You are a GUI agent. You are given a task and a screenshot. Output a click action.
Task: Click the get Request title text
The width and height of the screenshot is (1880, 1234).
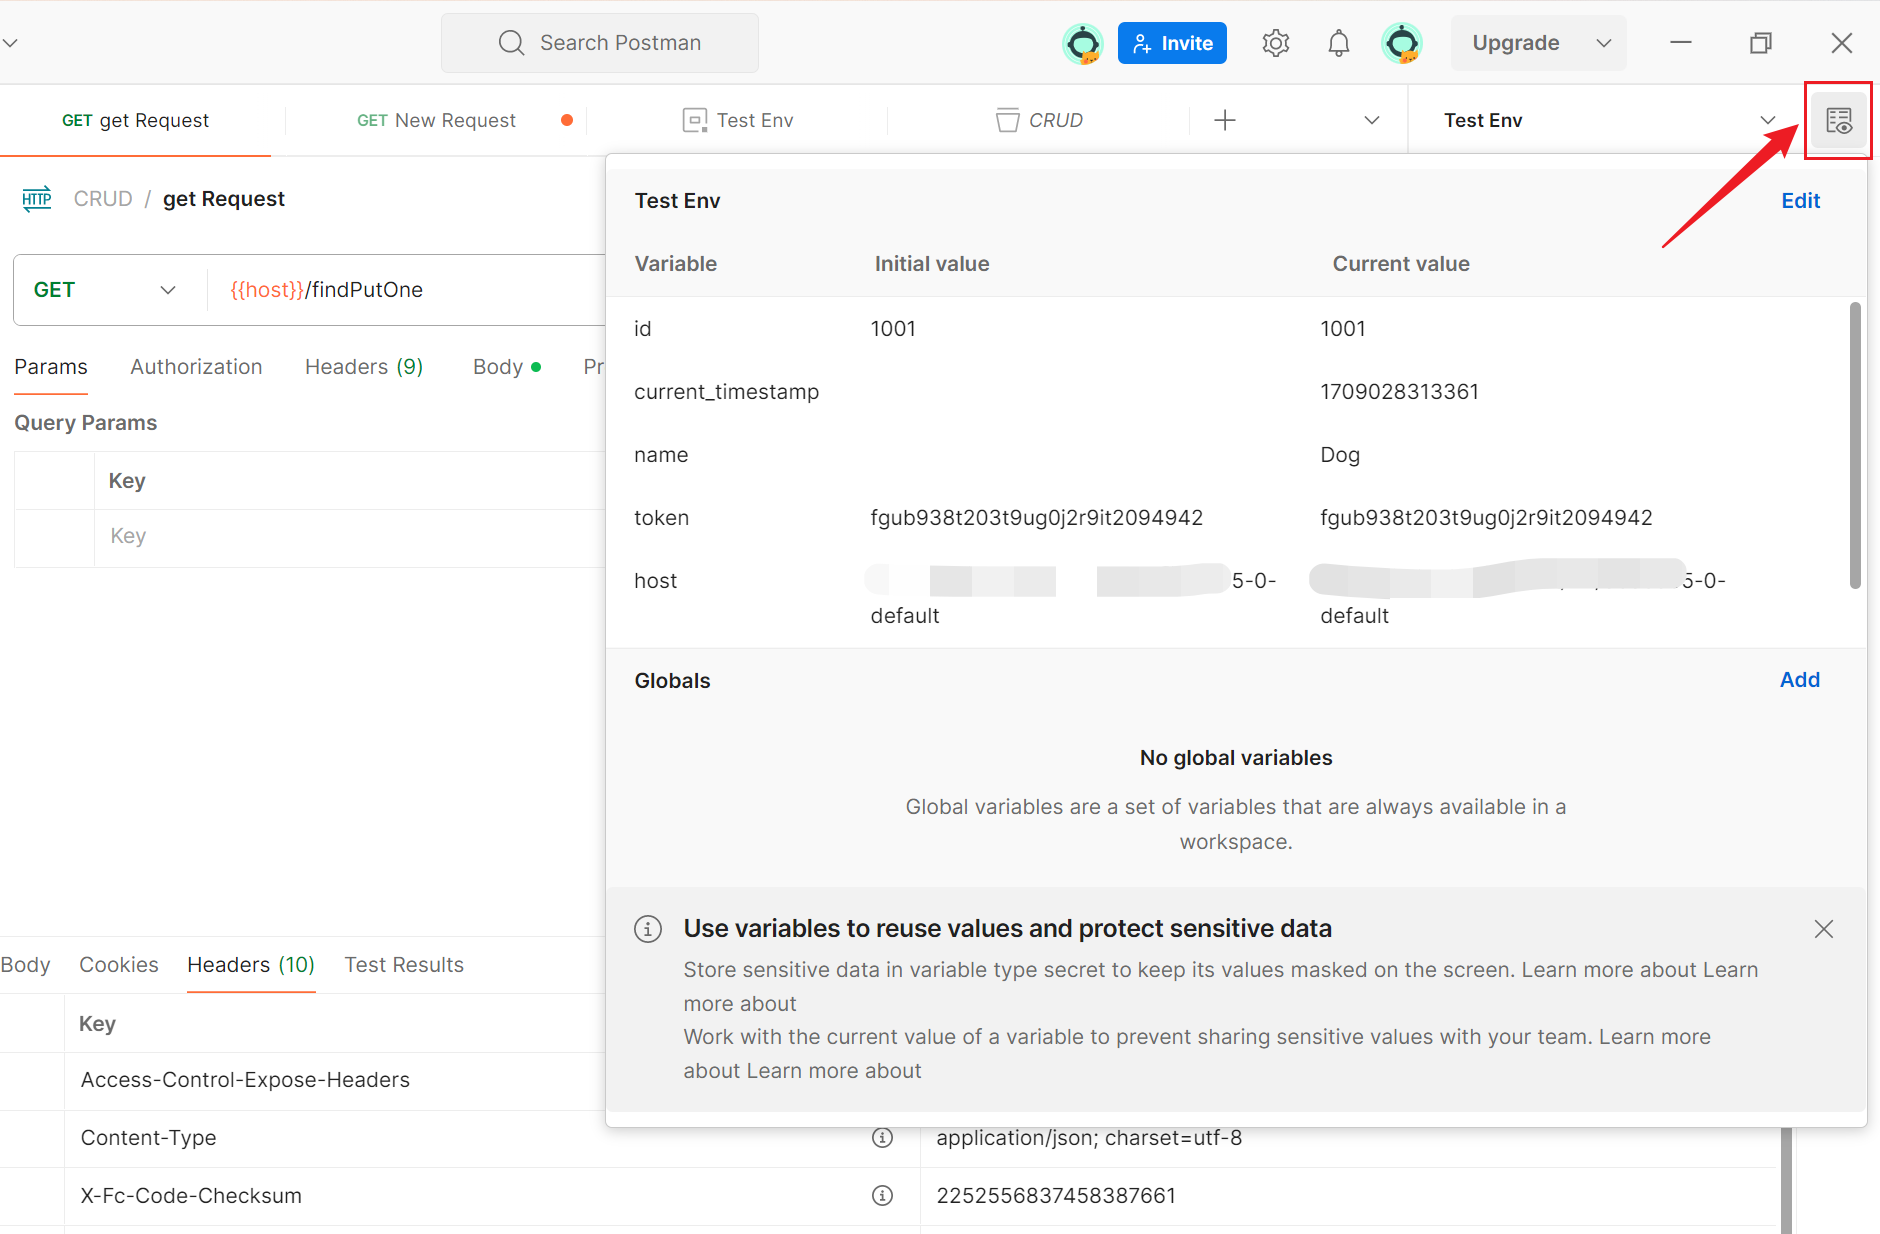coord(224,199)
